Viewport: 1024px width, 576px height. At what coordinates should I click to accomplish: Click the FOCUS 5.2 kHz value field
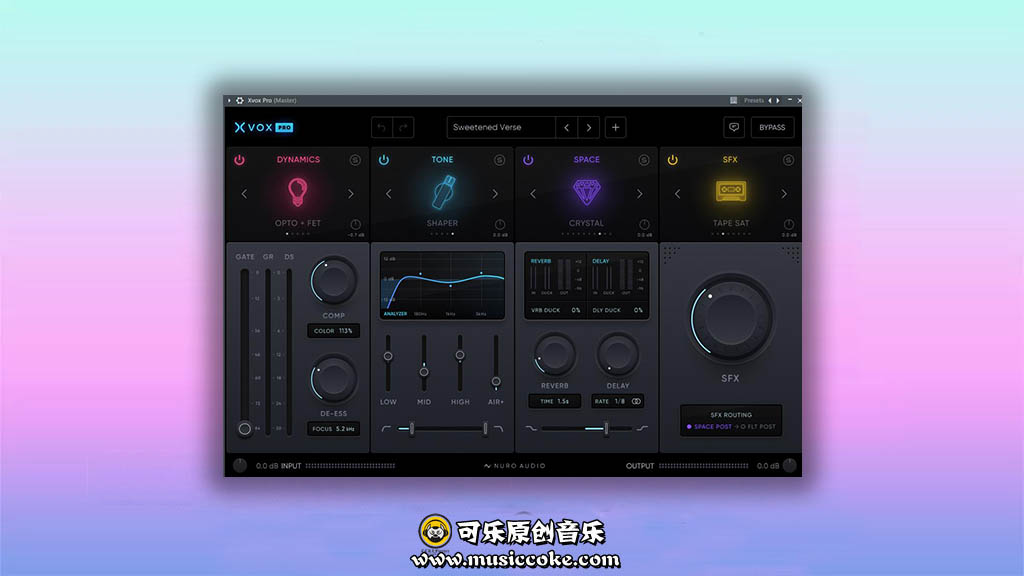333,429
